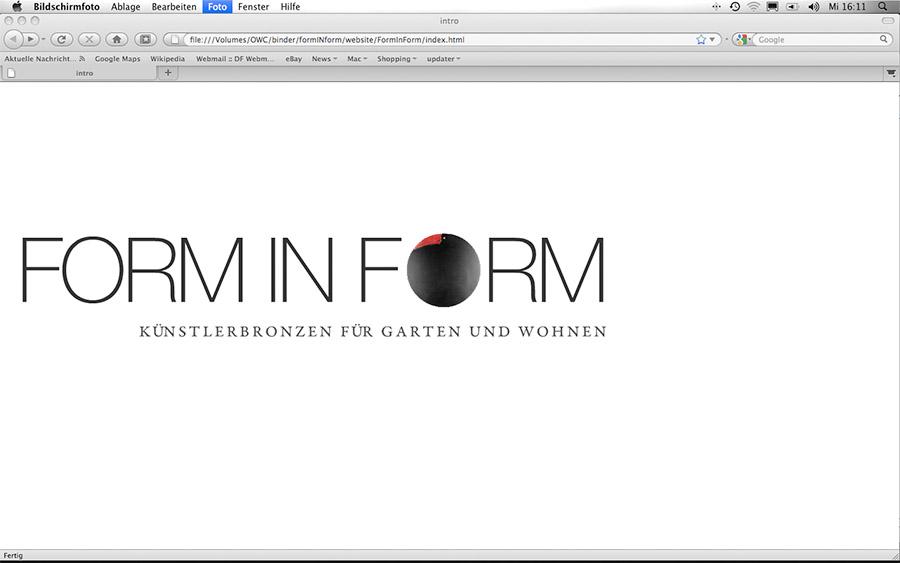Expand the News bookmarks folder
This screenshot has height=563, width=900.
click(324, 59)
